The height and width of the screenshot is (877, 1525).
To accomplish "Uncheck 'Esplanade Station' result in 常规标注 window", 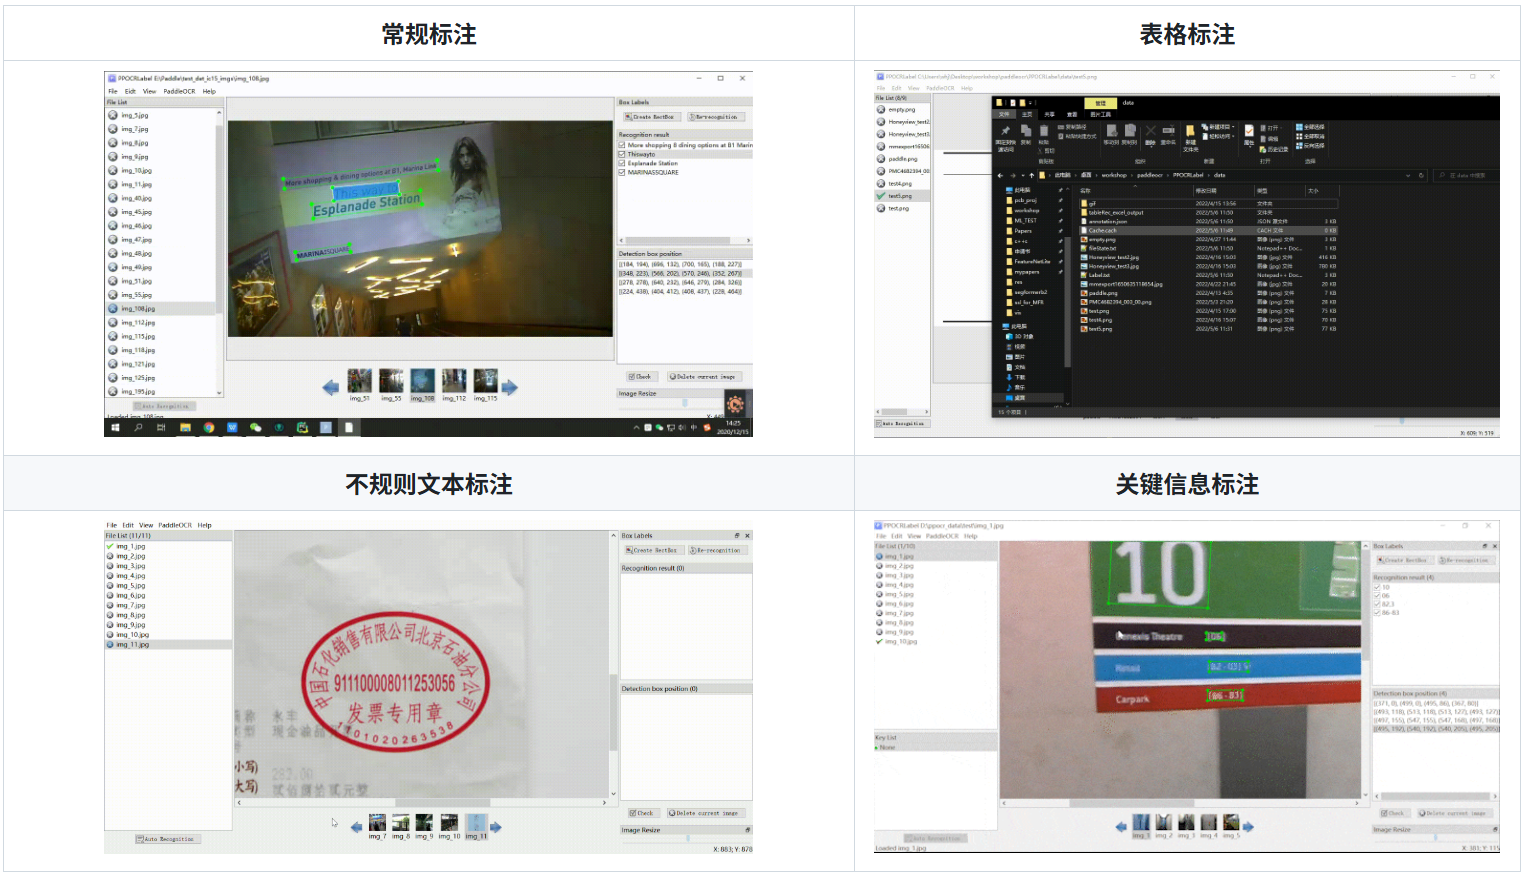I will 622,163.
